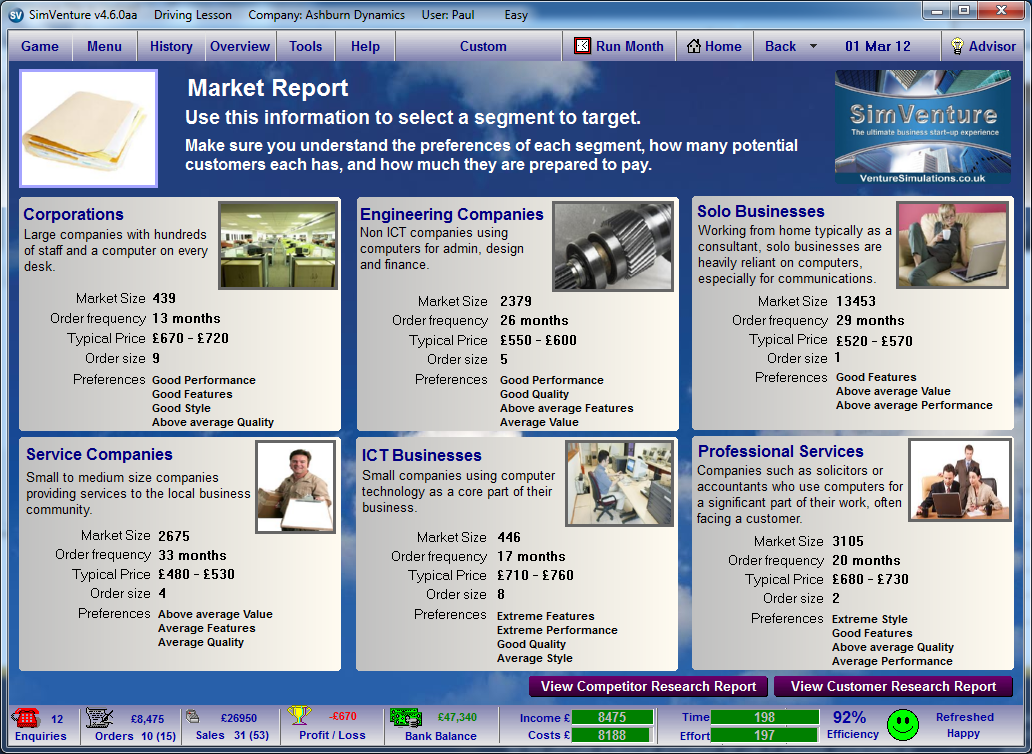
Task: Click the Orders typewriter icon
Action: pyautogui.click(x=100, y=718)
